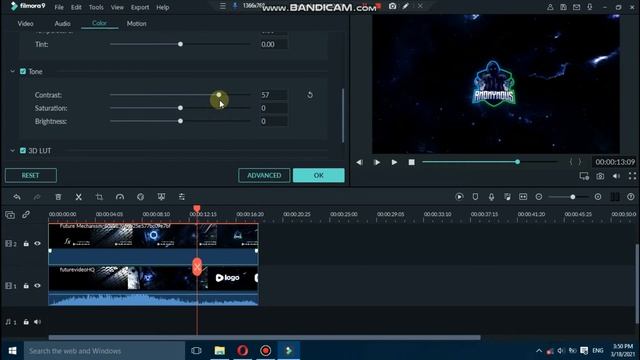Click the Windows Start button
640x360 pixels.
12,351
